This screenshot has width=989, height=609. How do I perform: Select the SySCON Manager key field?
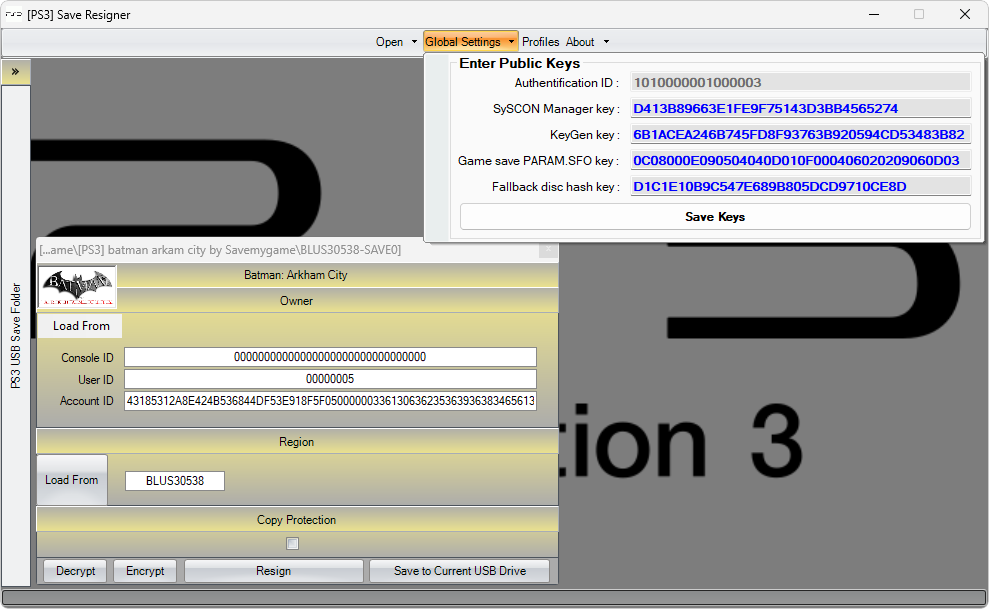(x=800, y=109)
